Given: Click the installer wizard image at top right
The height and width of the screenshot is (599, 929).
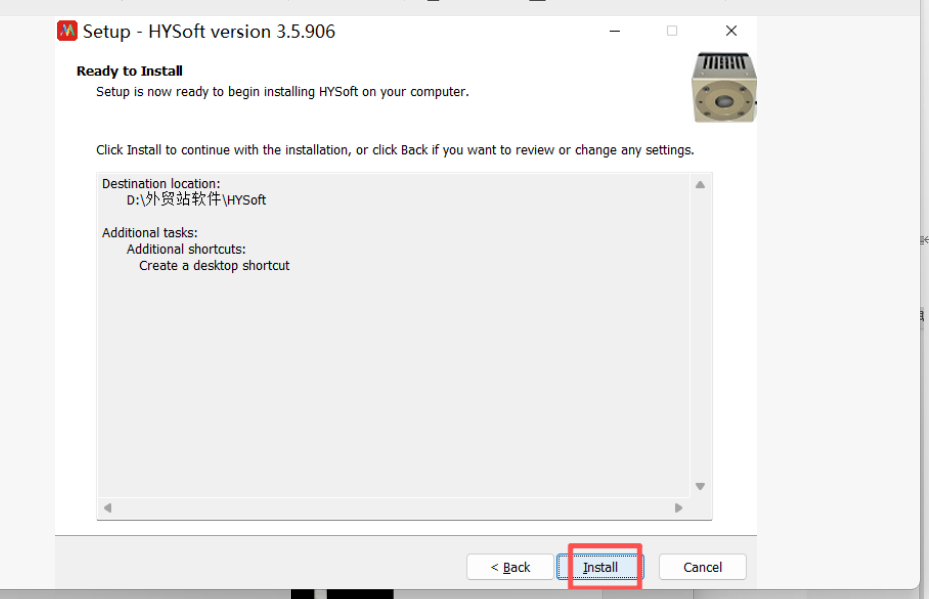Looking at the screenshot, I should (723, 86).
